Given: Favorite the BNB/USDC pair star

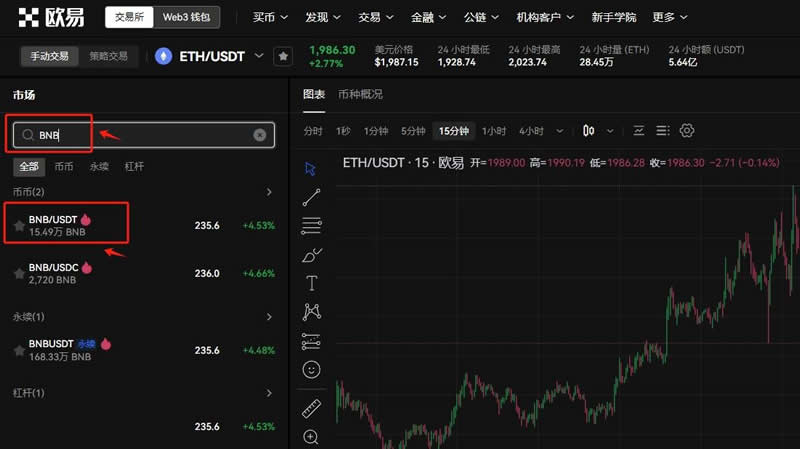Looking at the screenshot, I should (19, 273).
